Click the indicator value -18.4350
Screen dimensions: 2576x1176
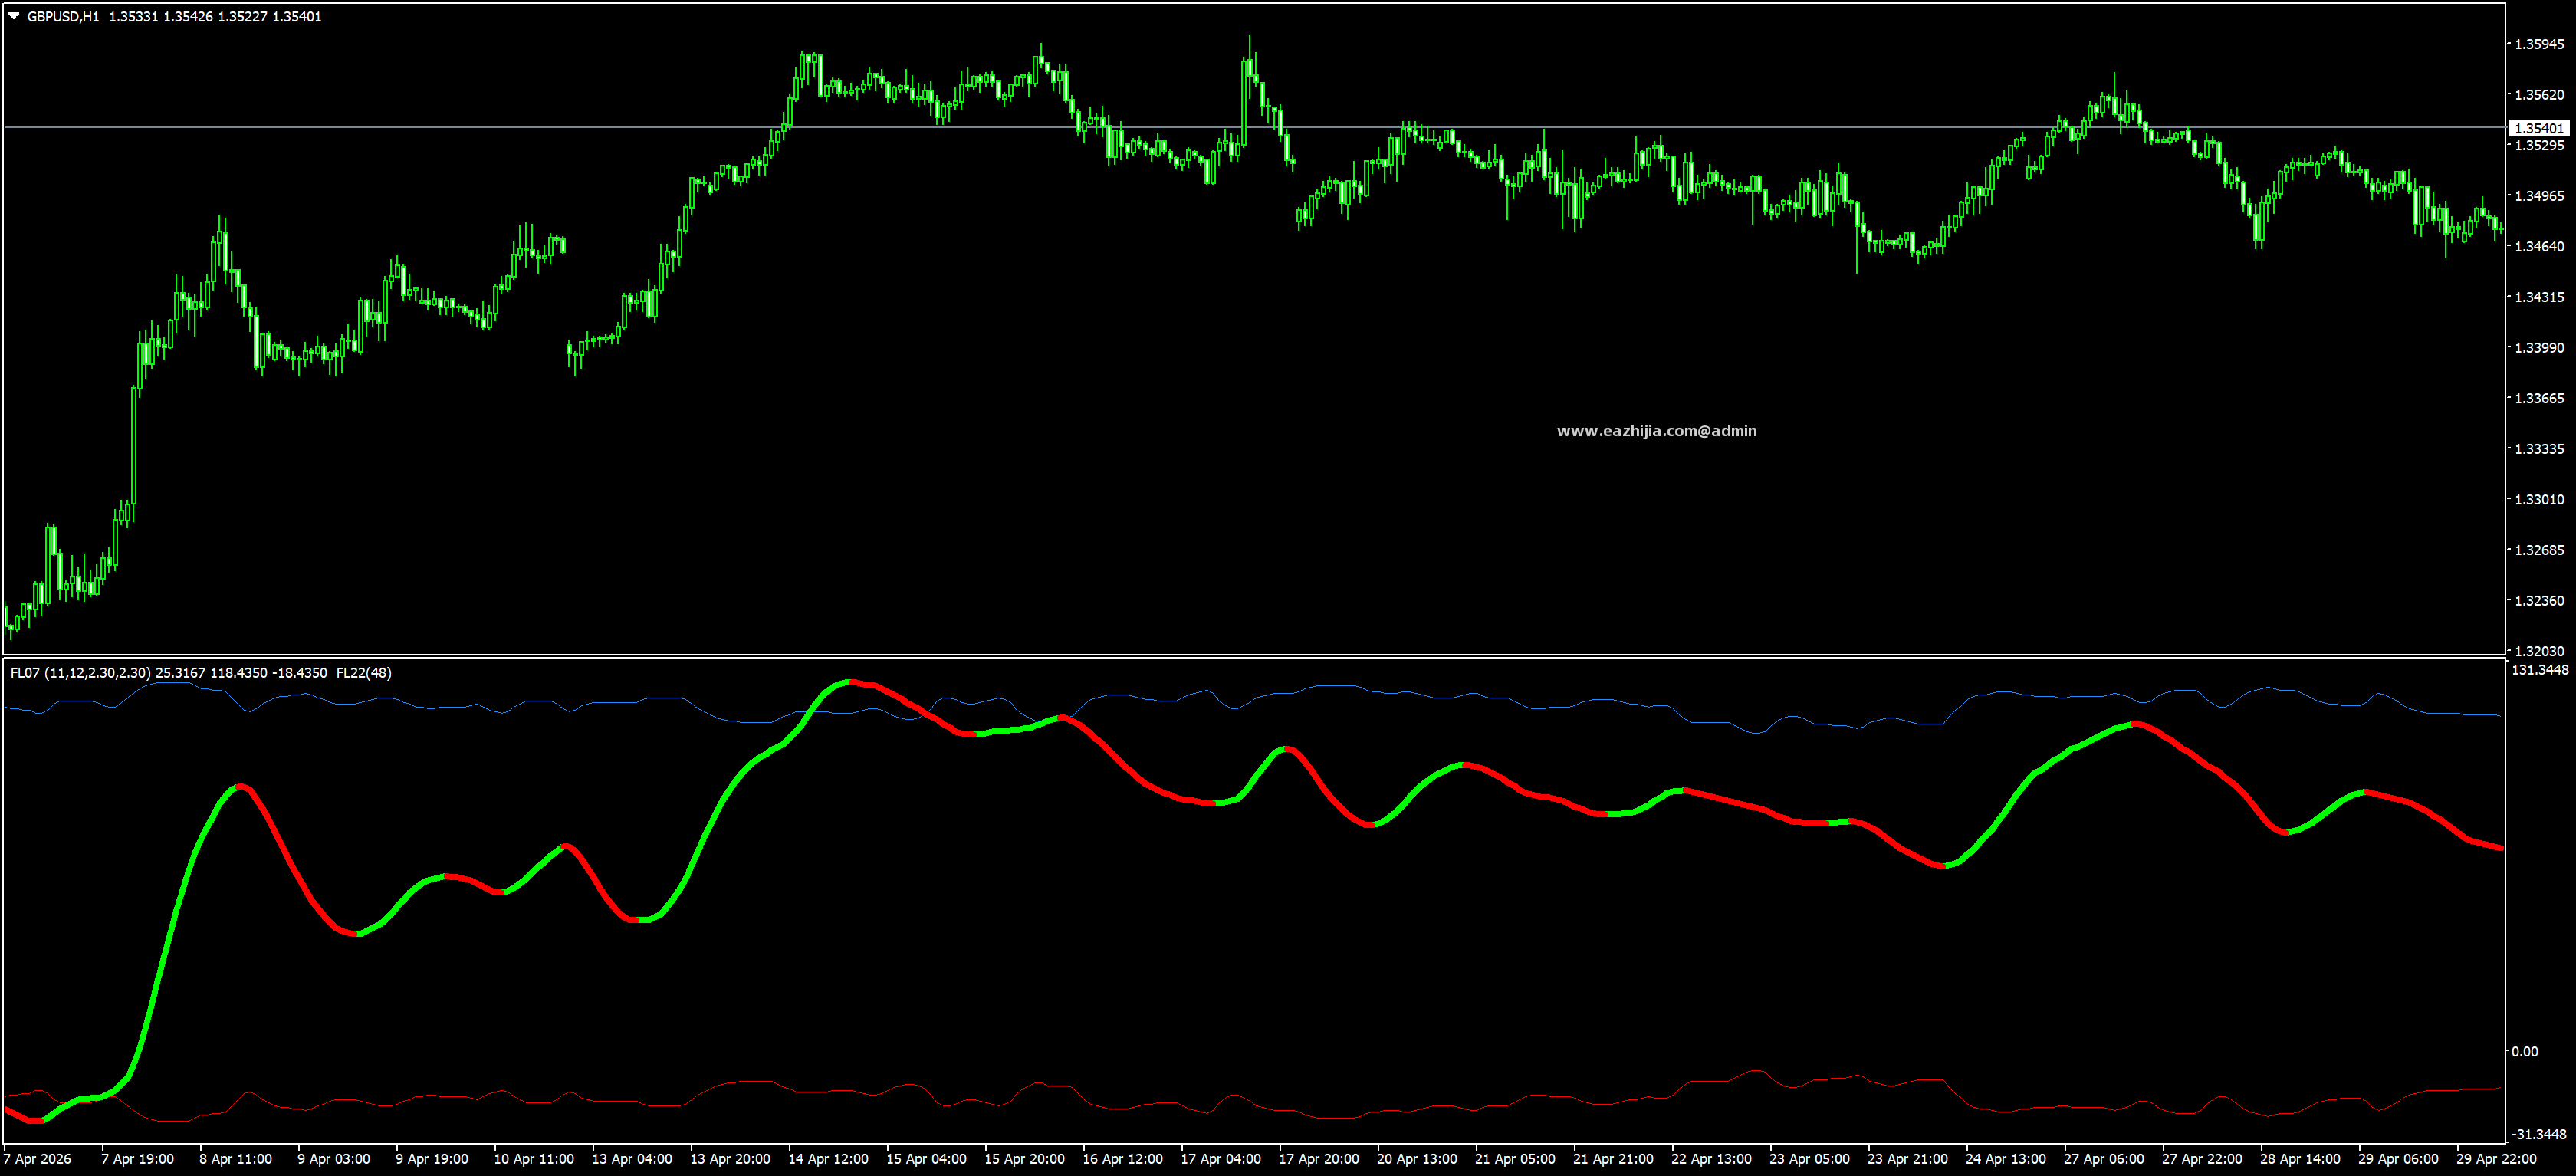[299, 673]
